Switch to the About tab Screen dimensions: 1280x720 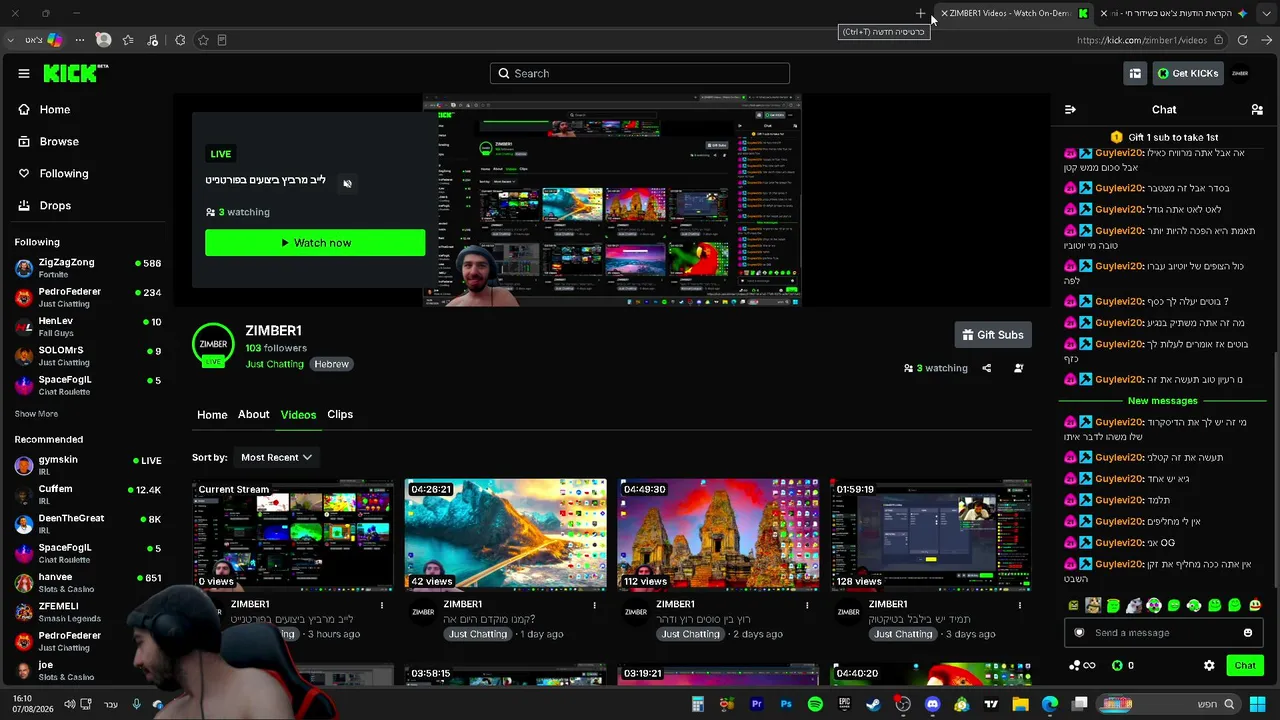[x=253, y=414]
